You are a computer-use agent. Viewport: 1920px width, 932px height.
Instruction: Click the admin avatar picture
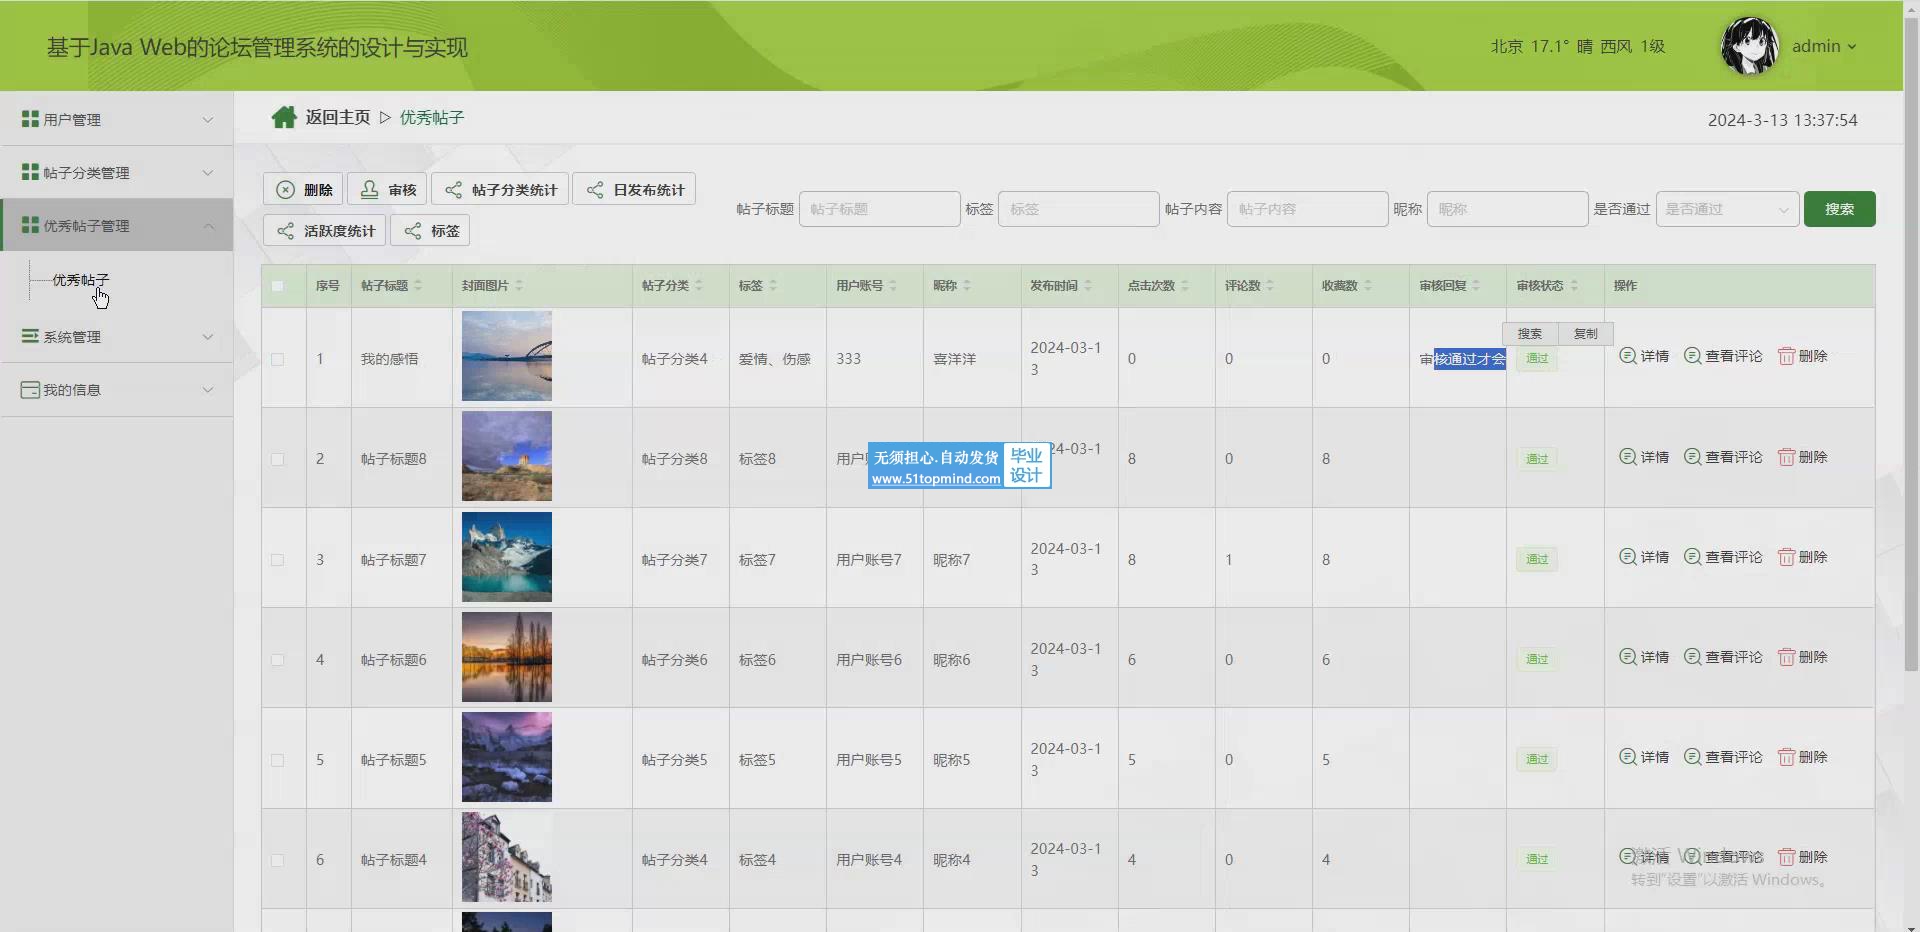click(1749, 46)
